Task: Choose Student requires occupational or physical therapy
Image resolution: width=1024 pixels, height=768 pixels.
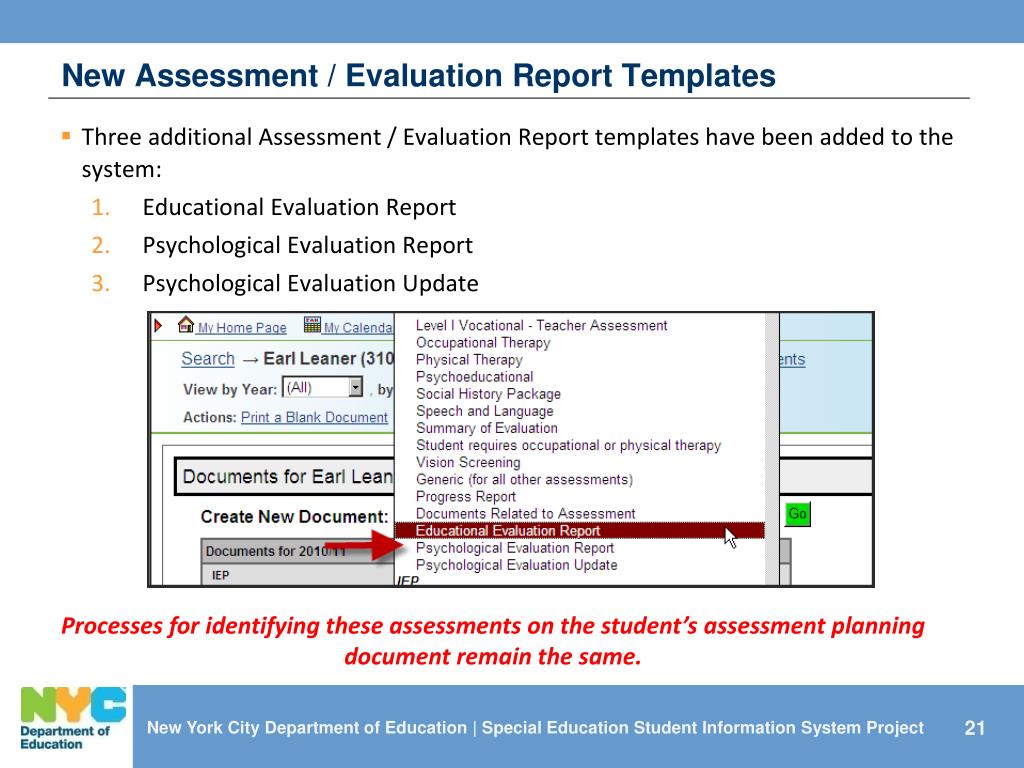Action: pos(568,445)
